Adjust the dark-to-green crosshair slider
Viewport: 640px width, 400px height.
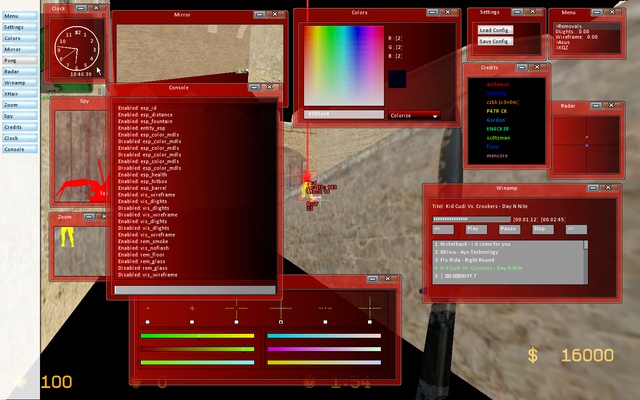pos(198,349)
